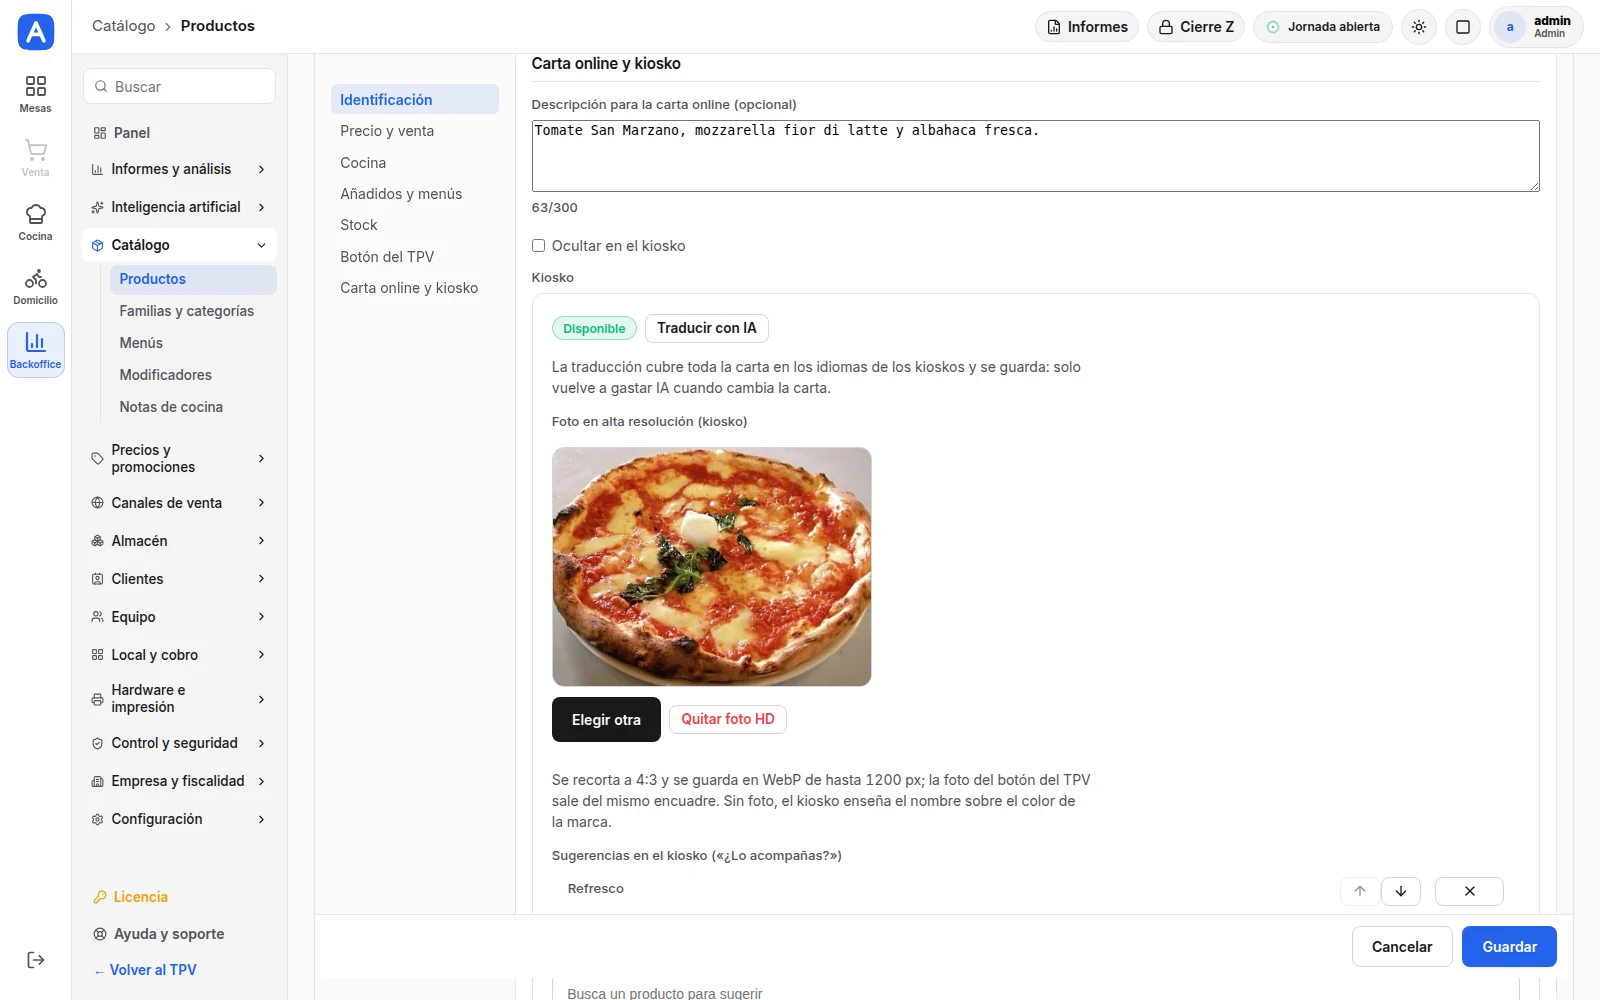Go to the Cocina form section

click(414, 163)
